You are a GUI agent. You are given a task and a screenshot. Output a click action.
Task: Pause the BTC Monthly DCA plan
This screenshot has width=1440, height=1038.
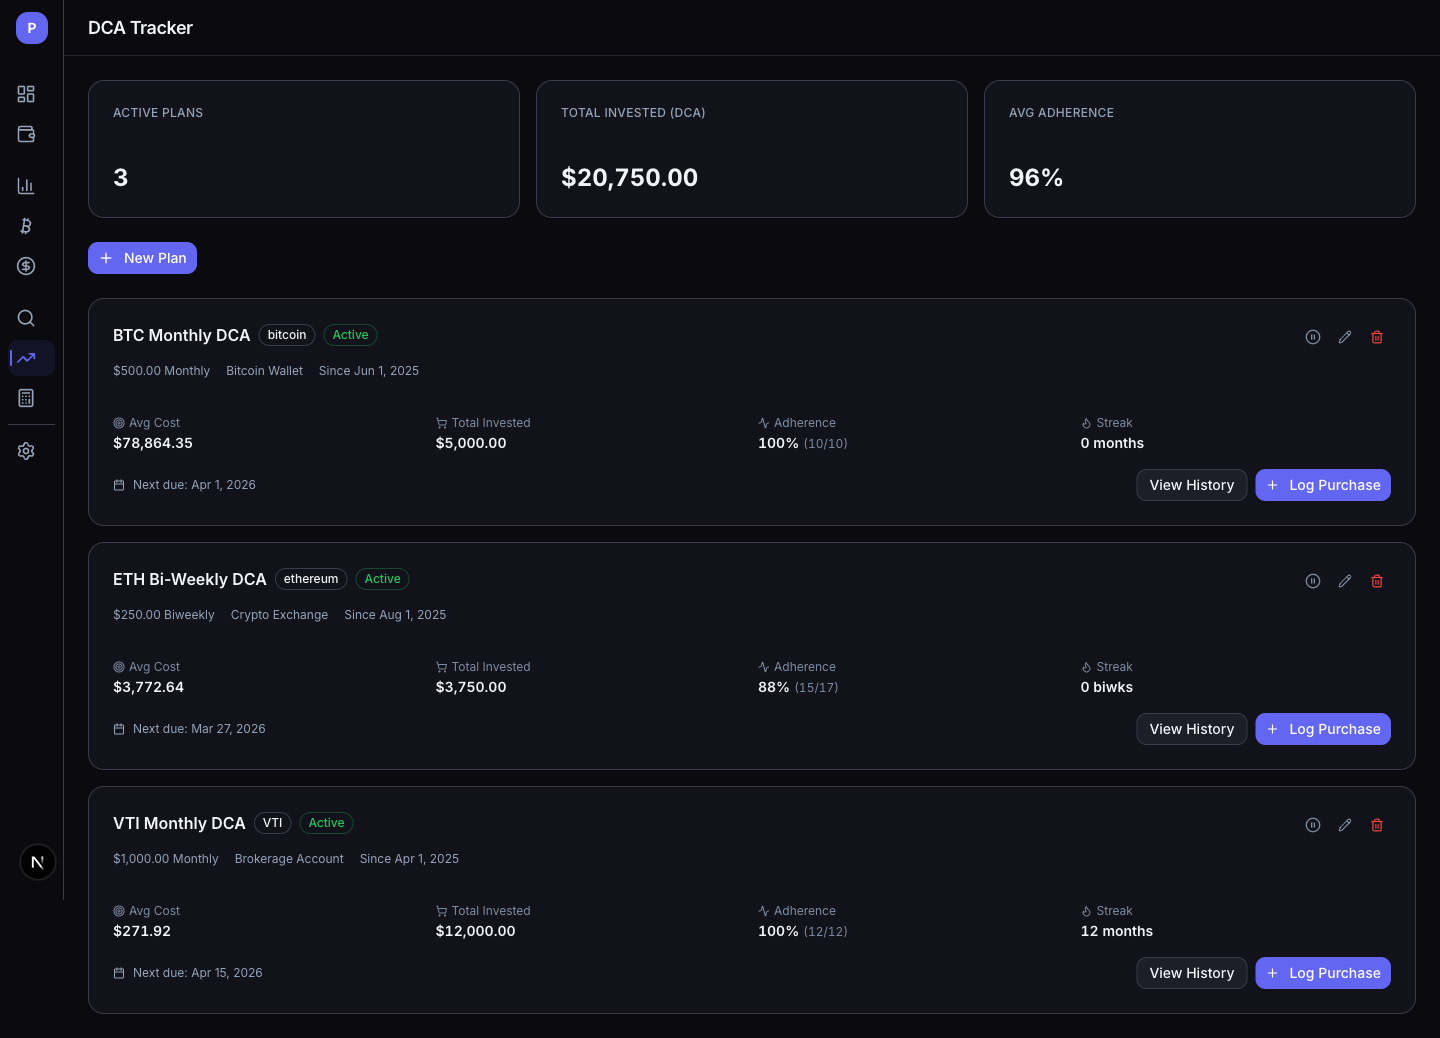(1313, 337)
